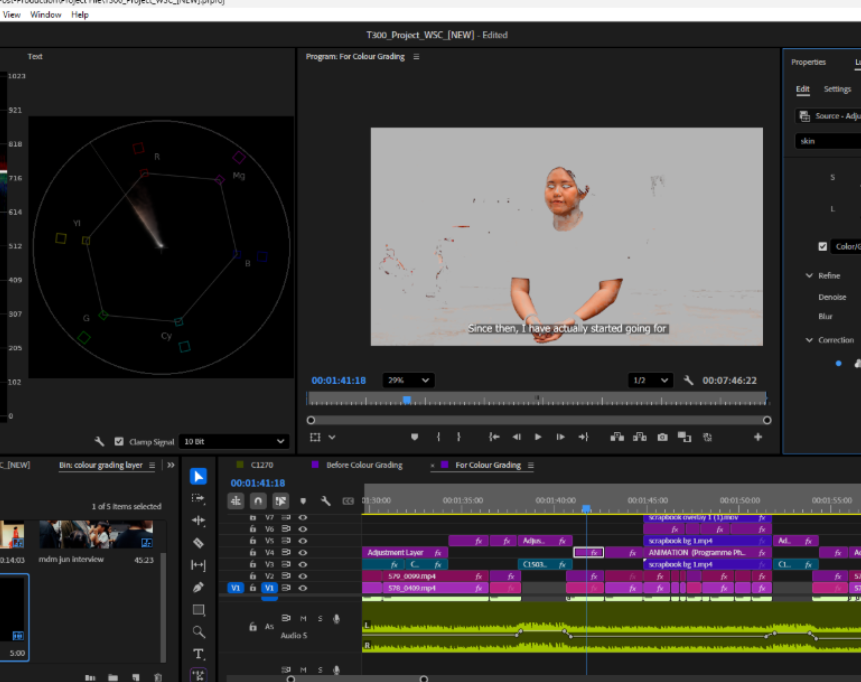Screen dimensions: 861x682
Task: Click the Program monitor navigator scrollbar
Action: 540,420
